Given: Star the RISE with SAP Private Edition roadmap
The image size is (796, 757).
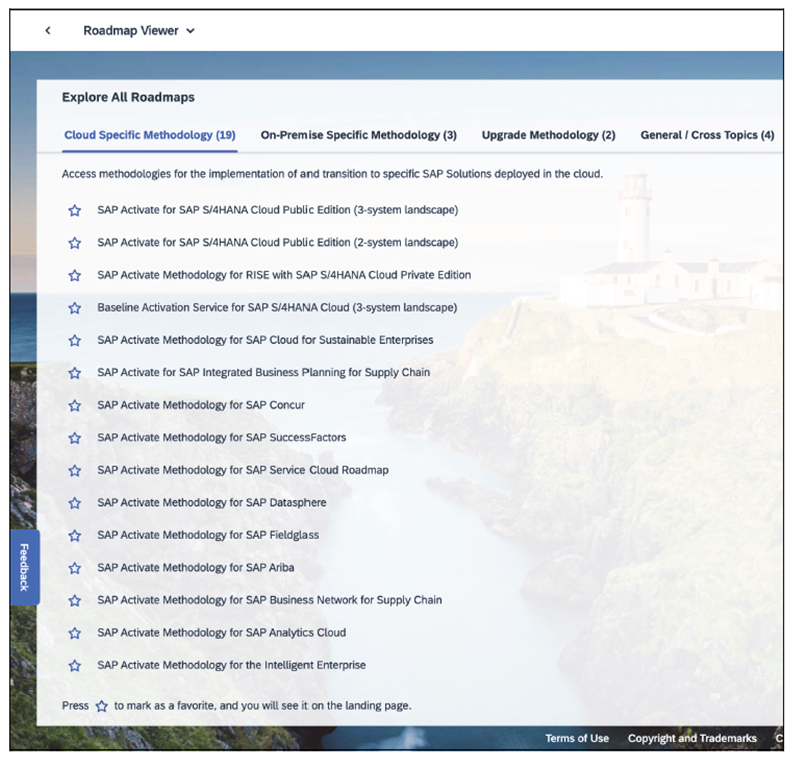Looking at the screenshot, I should point(75,275).
